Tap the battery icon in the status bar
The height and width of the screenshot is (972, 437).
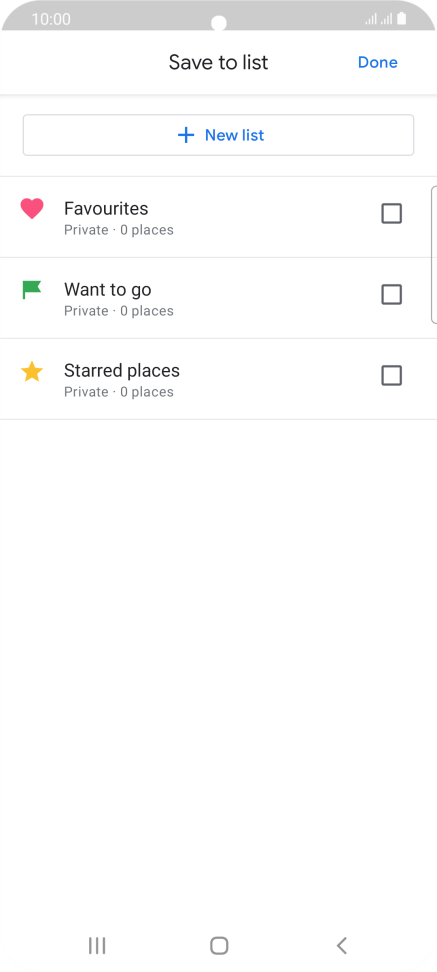402,19
